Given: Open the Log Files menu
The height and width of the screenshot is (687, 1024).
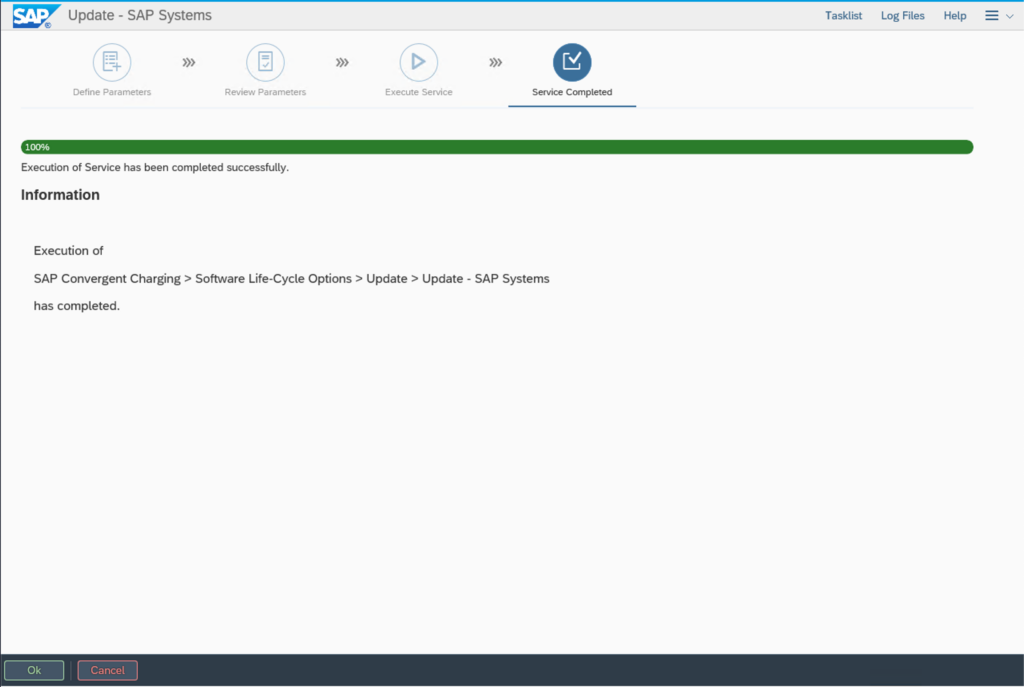Looking at the screenshot, I should (x=903, y=16).
